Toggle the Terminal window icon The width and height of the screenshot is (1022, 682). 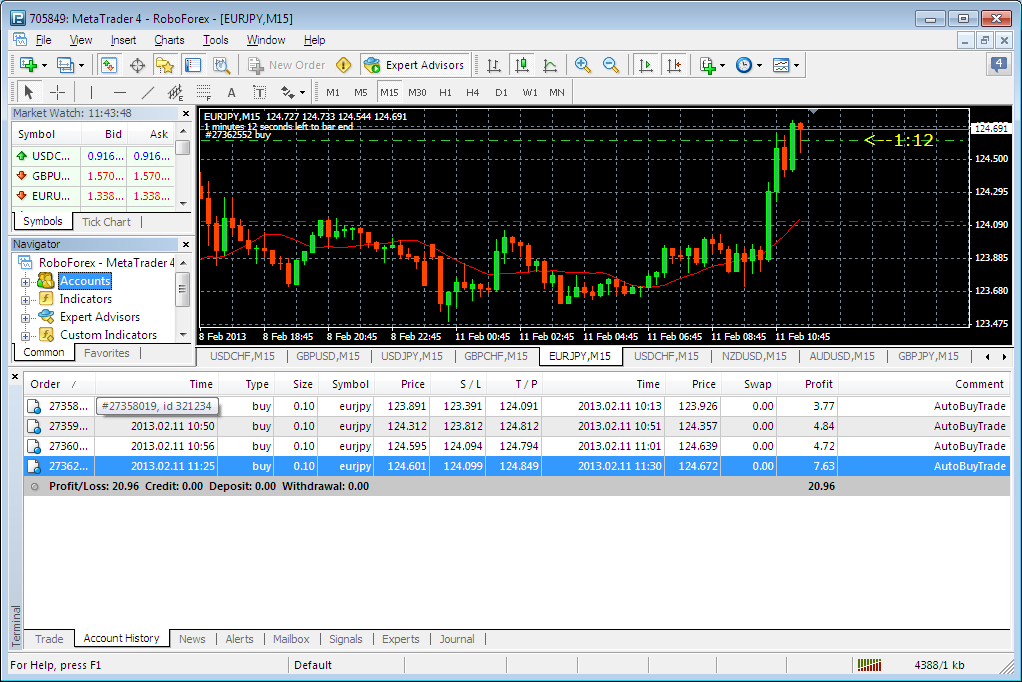coord(193,65)
